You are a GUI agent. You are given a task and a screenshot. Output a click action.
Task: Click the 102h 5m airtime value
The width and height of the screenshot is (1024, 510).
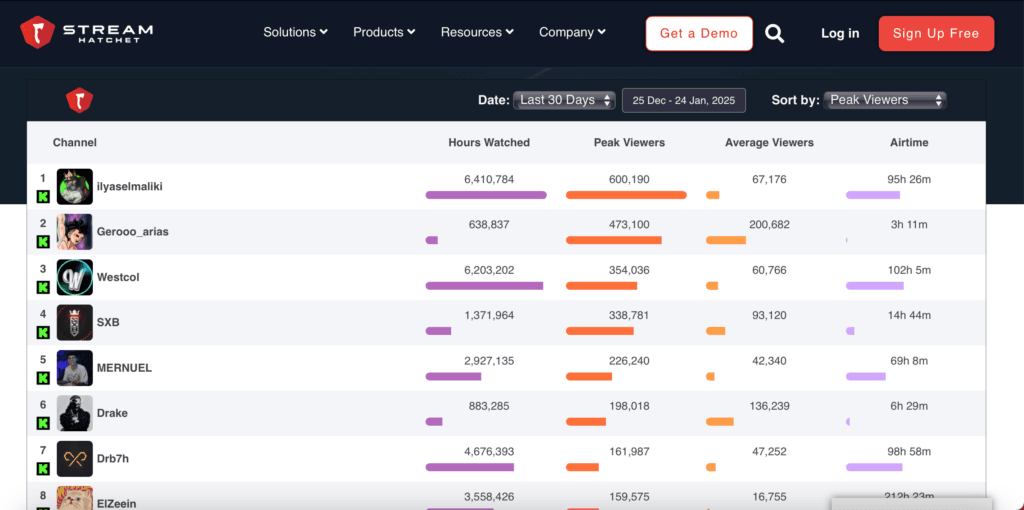(909, 270)
